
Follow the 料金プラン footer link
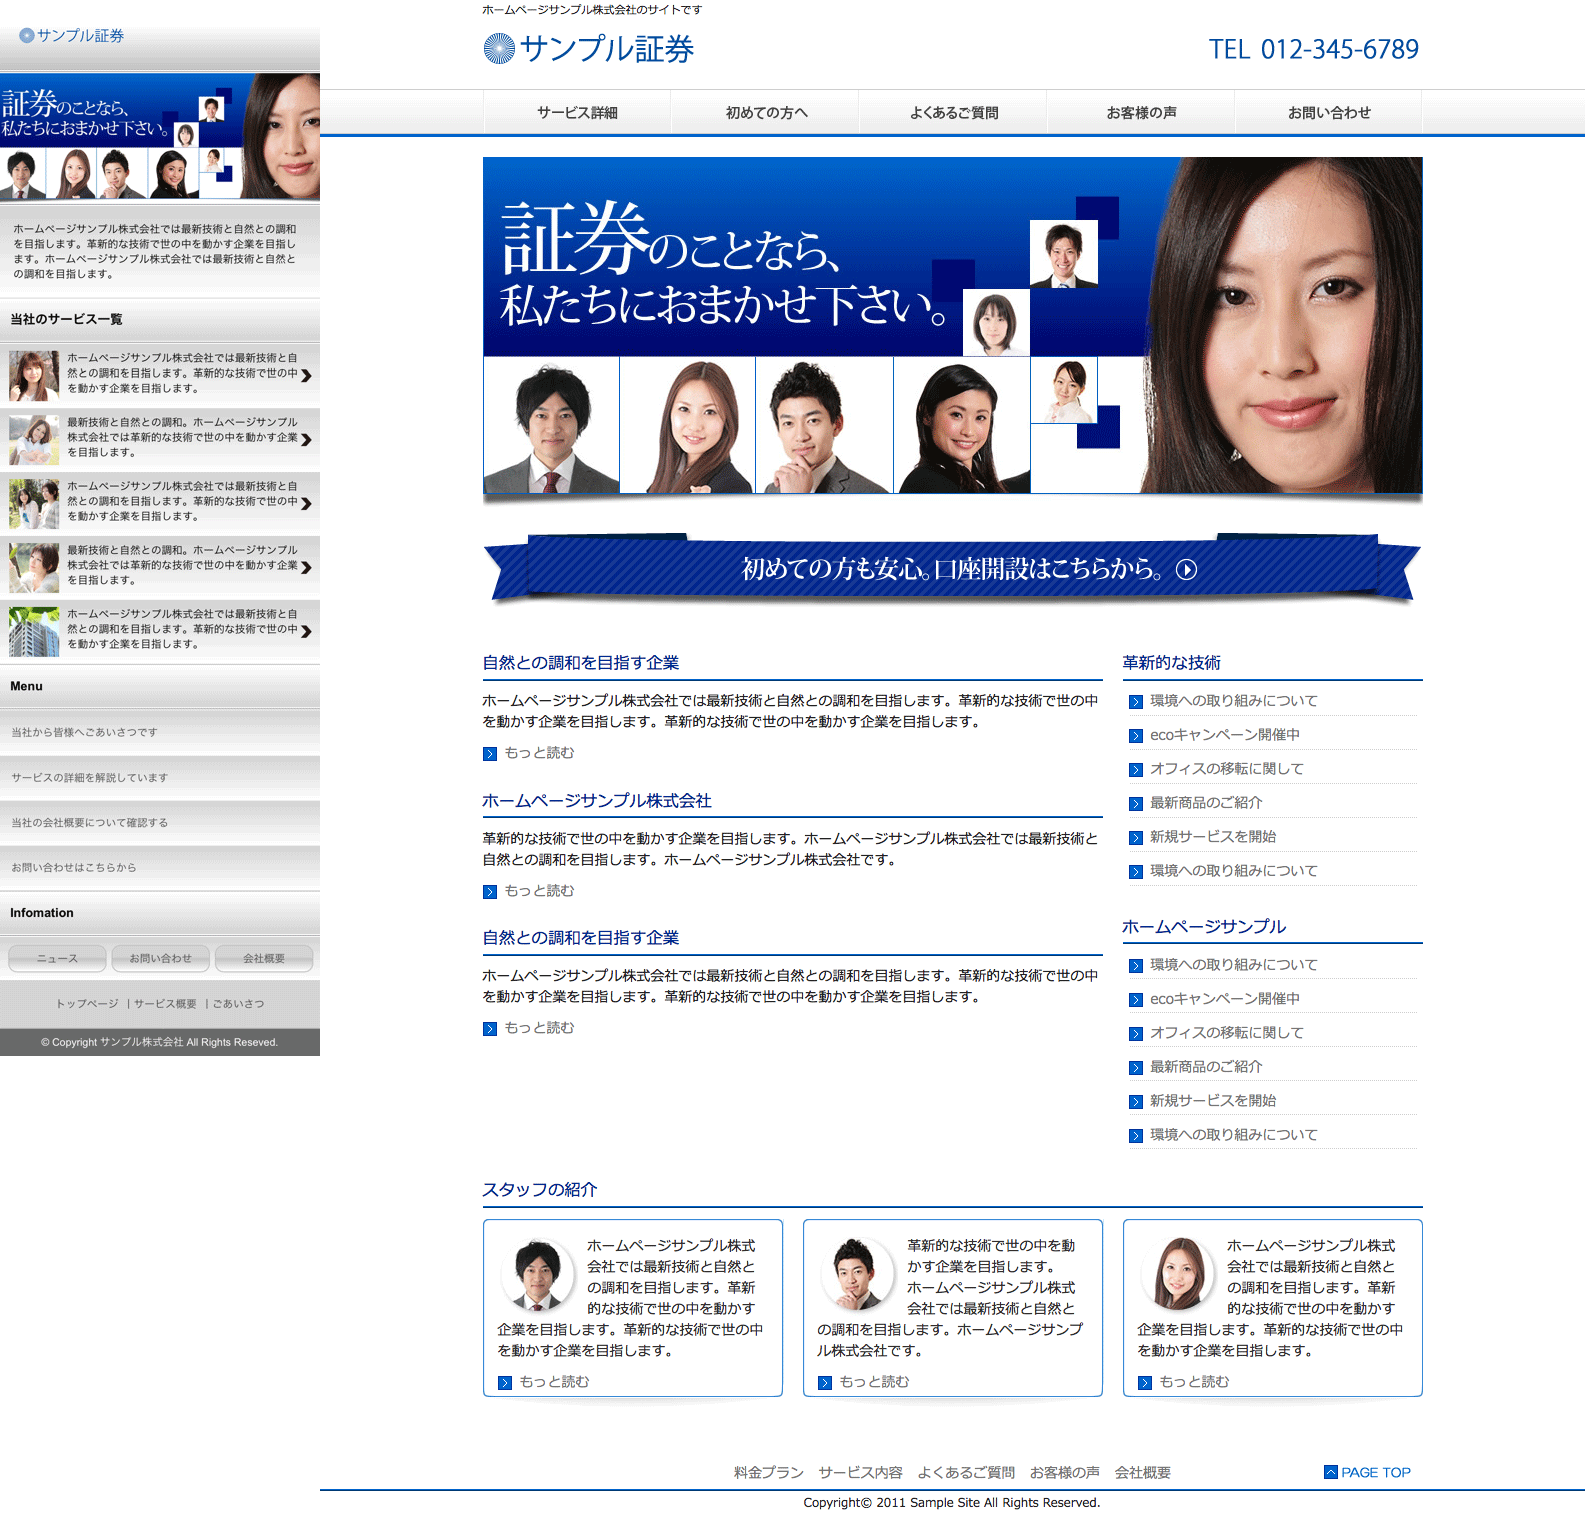(768, 1472)
